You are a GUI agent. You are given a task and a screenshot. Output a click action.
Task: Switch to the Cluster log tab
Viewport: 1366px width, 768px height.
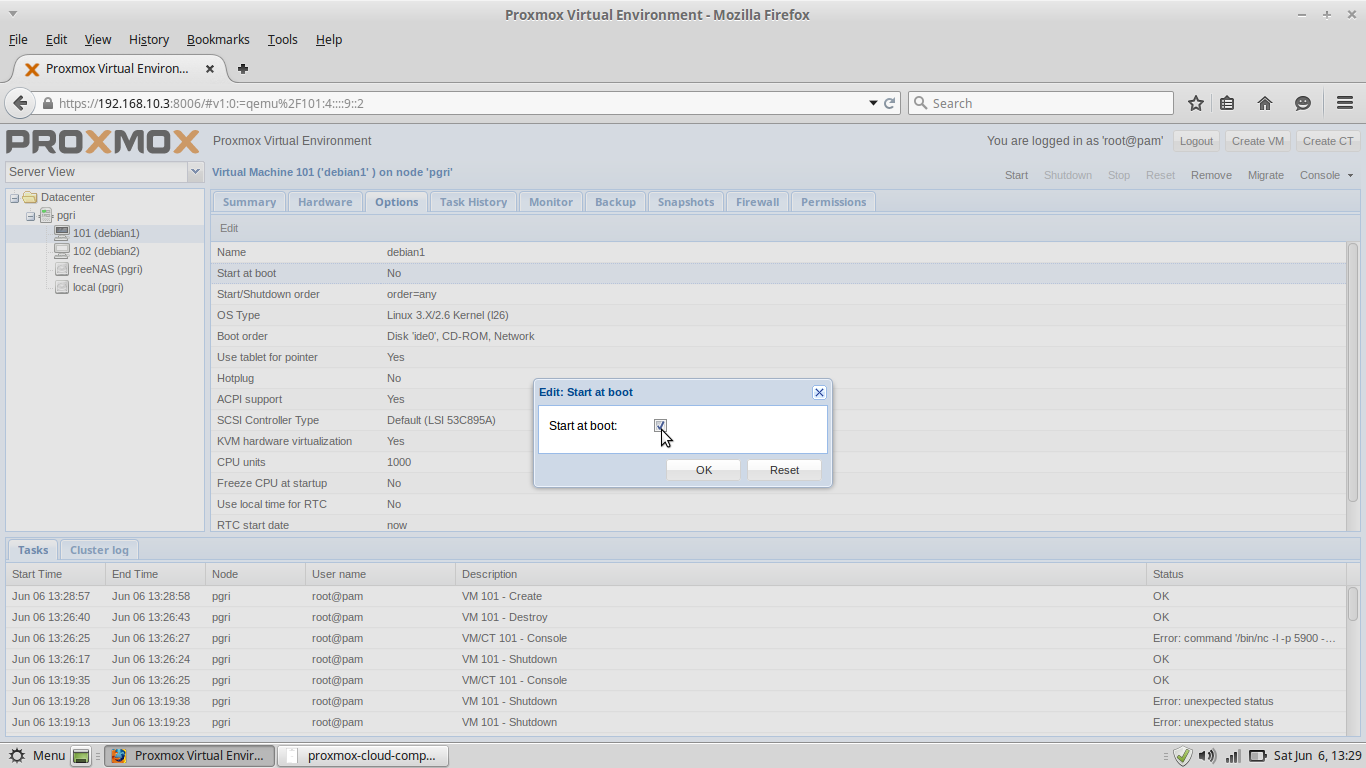point(99,550)
